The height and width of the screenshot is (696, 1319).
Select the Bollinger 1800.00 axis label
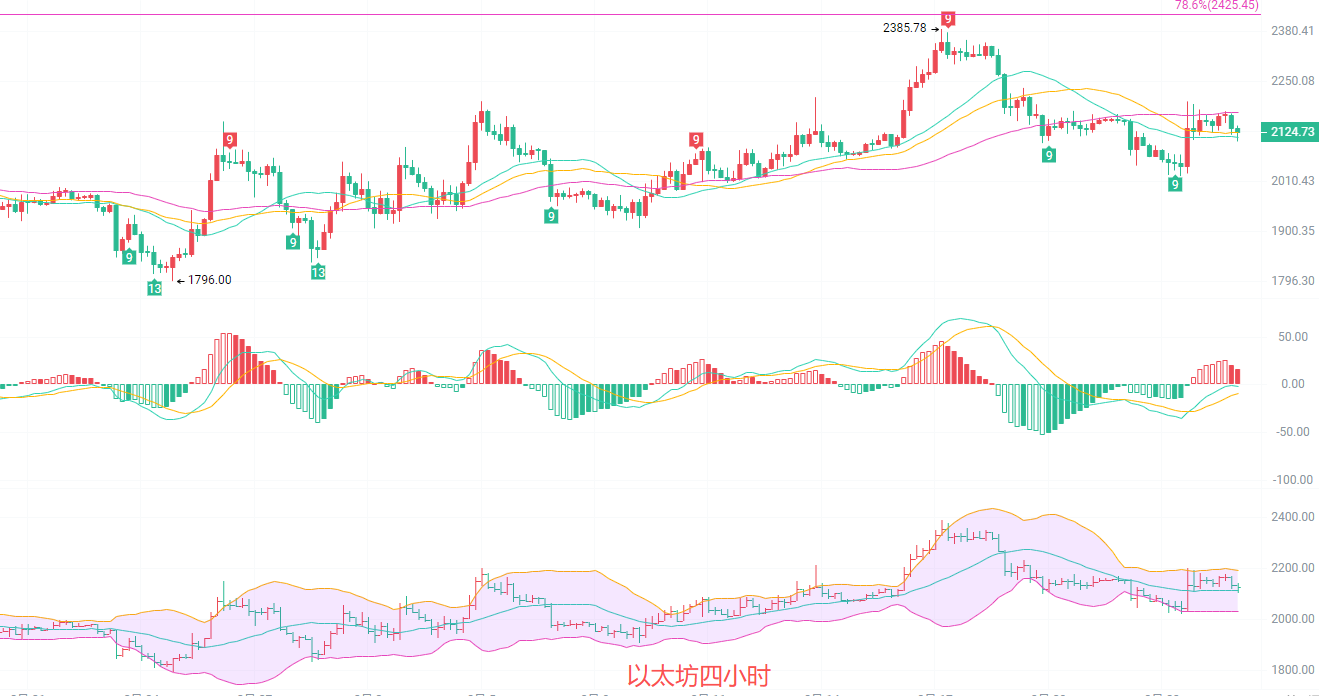click(x=1292, y=670)
